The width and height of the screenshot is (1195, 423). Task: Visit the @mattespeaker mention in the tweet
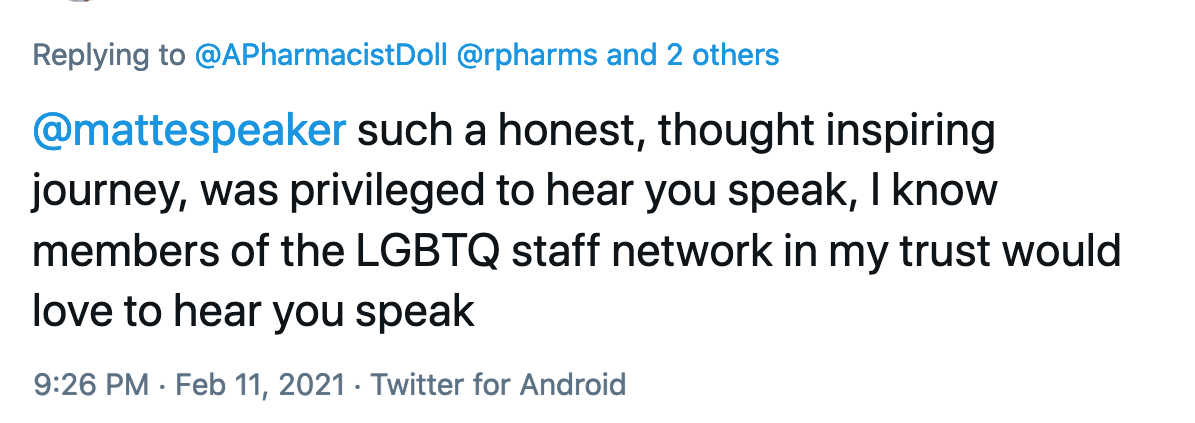189,132
